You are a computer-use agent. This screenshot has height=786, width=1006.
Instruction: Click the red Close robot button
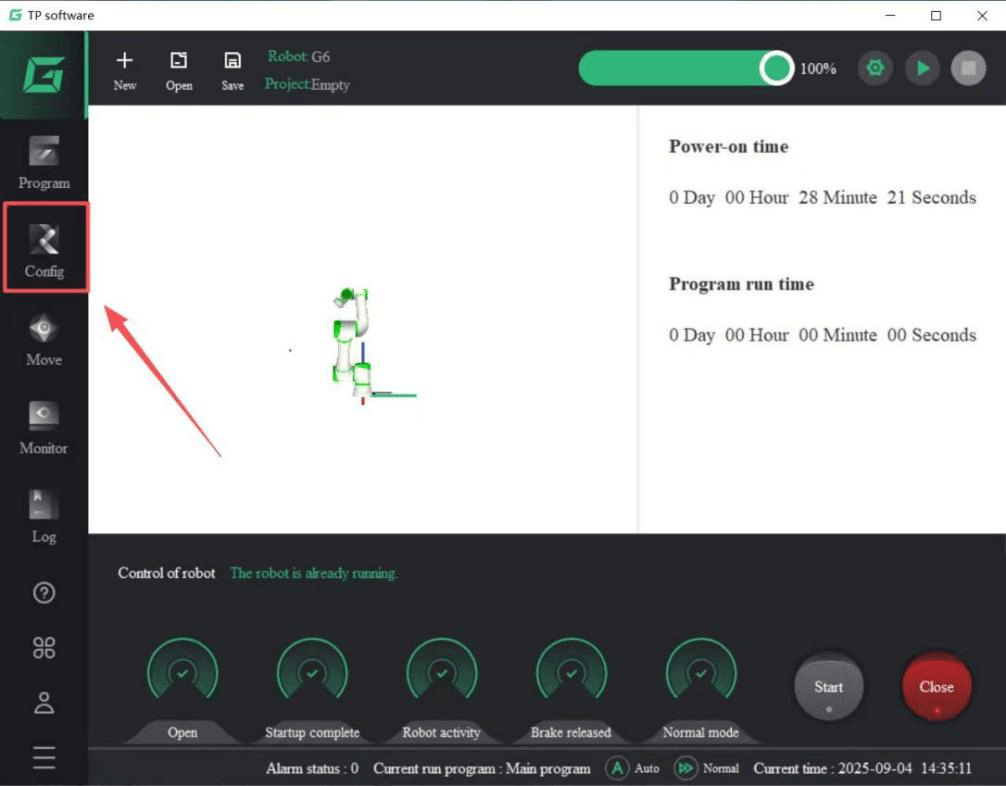click(x=937, y=687)
